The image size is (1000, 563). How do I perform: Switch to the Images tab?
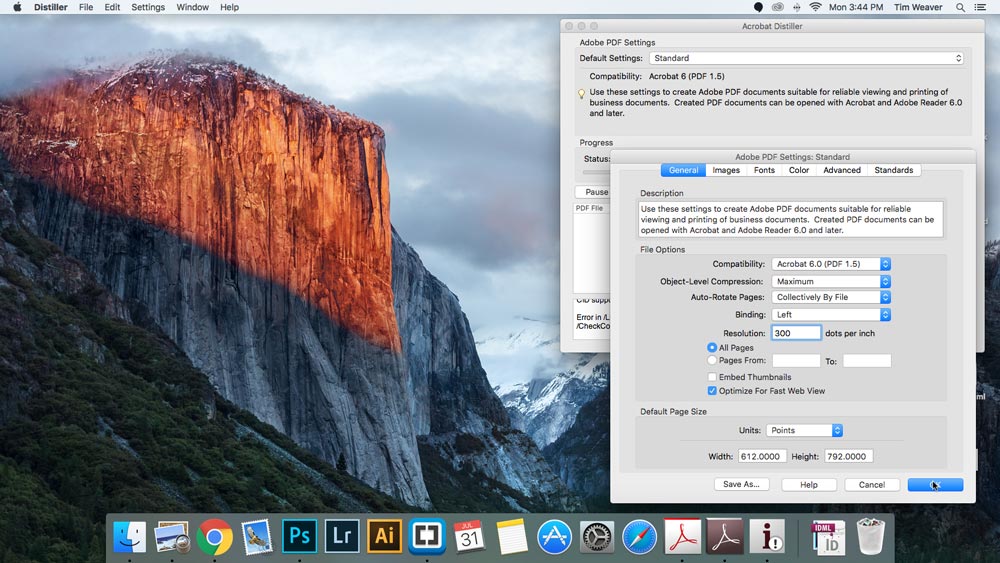[726, 170]
